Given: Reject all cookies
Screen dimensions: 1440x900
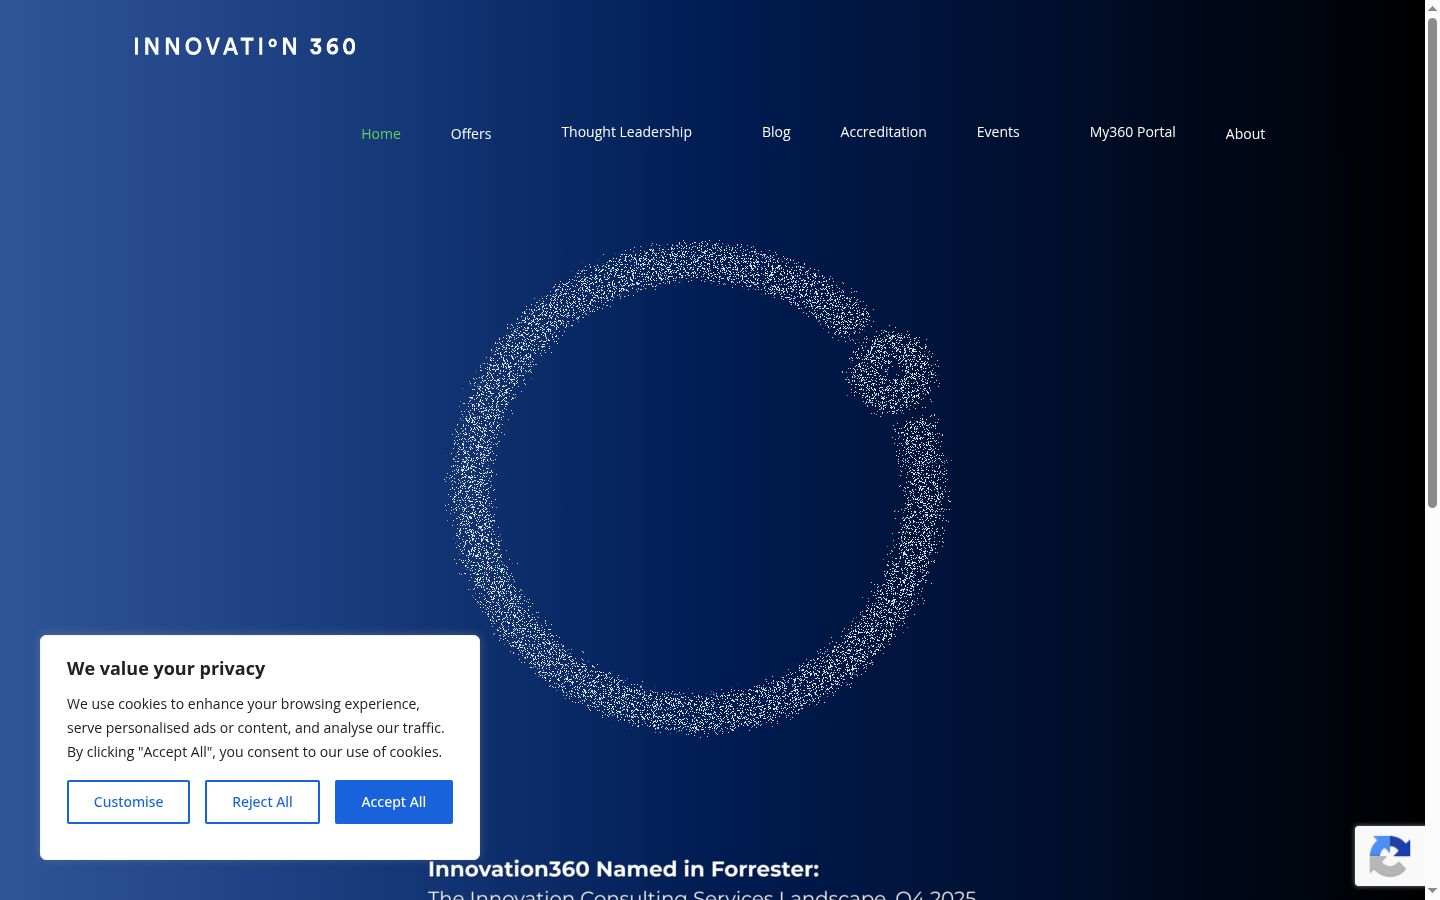Looking at the screenshot, I should (262, 802).
